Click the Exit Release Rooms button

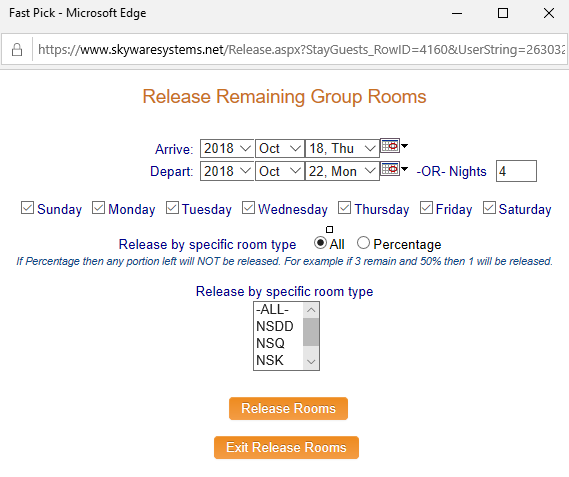point(286,448)
